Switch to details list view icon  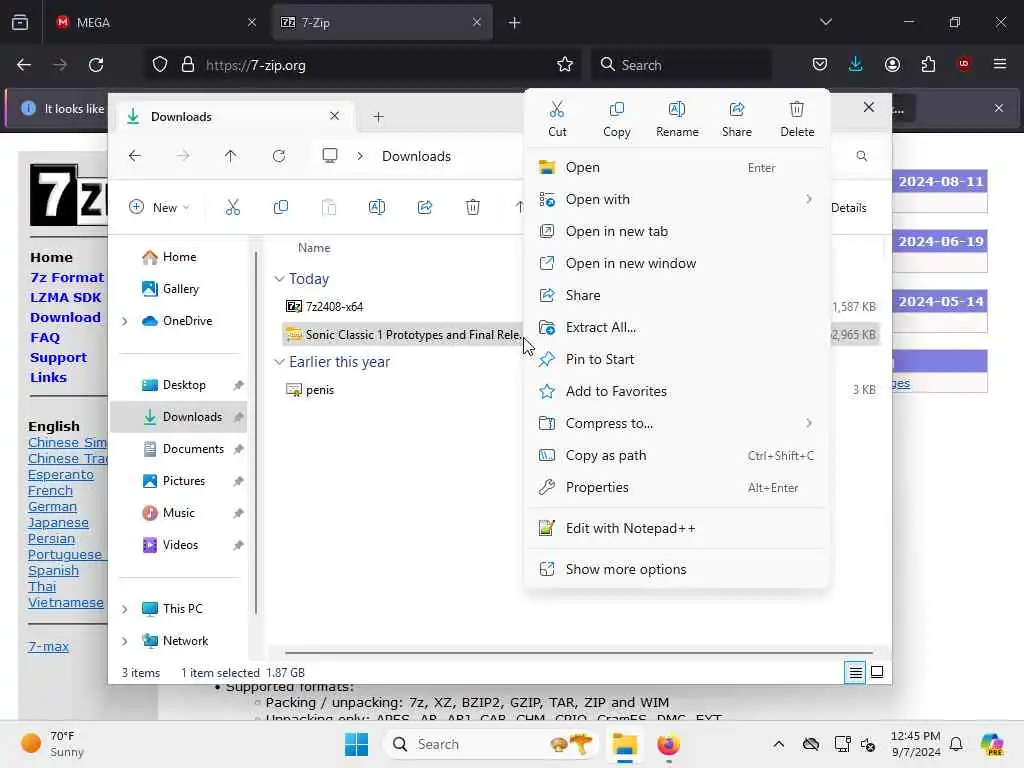point(855,672)
